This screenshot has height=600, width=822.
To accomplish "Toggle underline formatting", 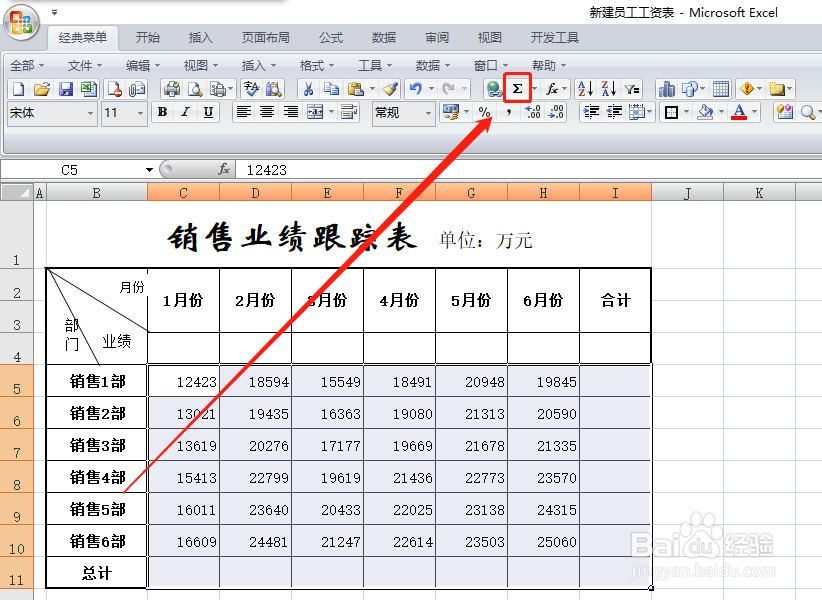I will (209, 112).
